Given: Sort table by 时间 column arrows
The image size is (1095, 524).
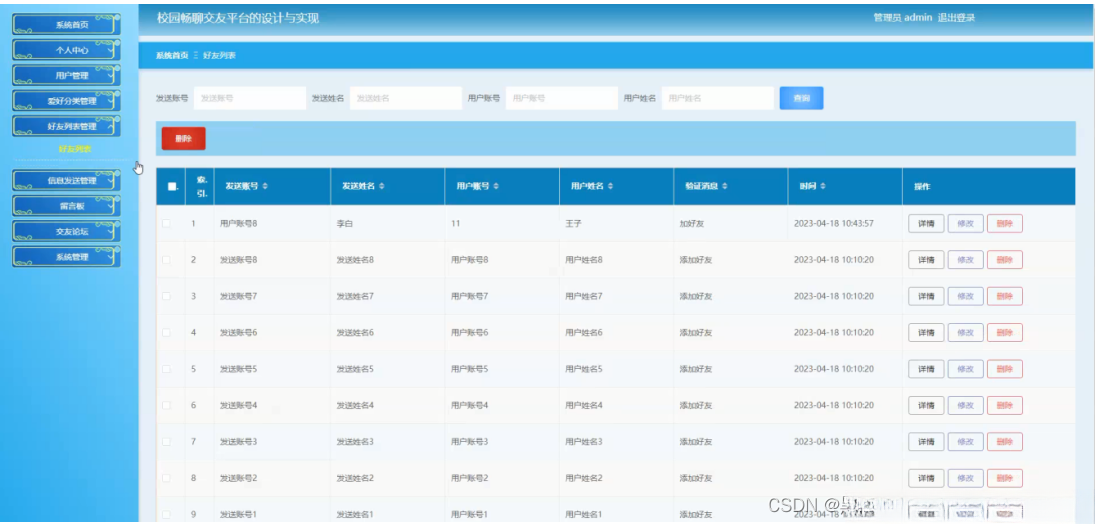Looking at the screenshot, I should pos(823,187).
